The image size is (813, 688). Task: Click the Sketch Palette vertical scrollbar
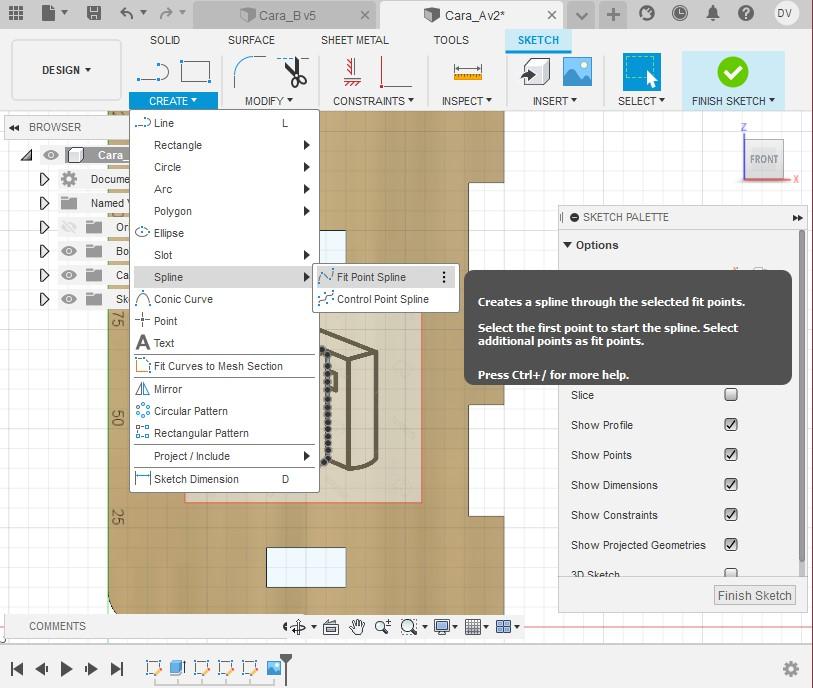point(803,394)
